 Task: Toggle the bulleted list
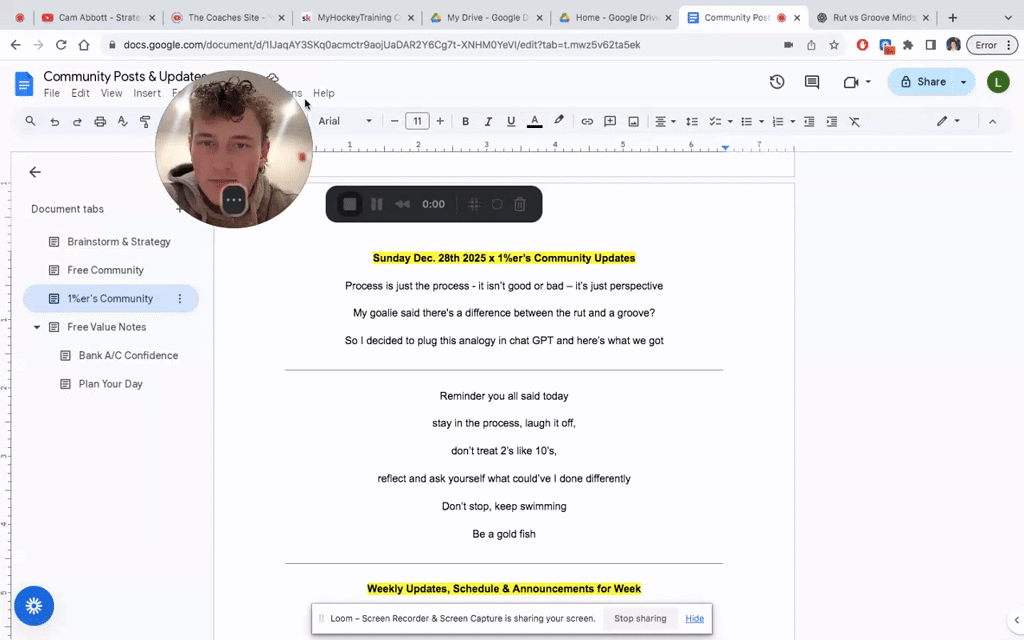(746, 121)
